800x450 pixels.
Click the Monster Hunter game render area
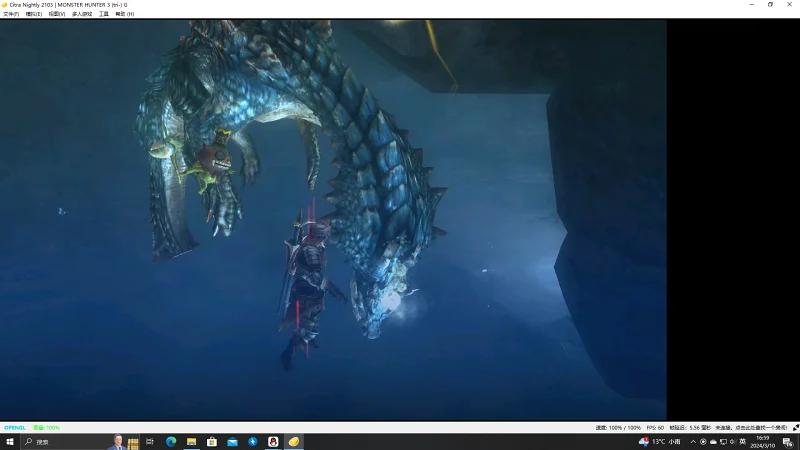click(333, 220)
